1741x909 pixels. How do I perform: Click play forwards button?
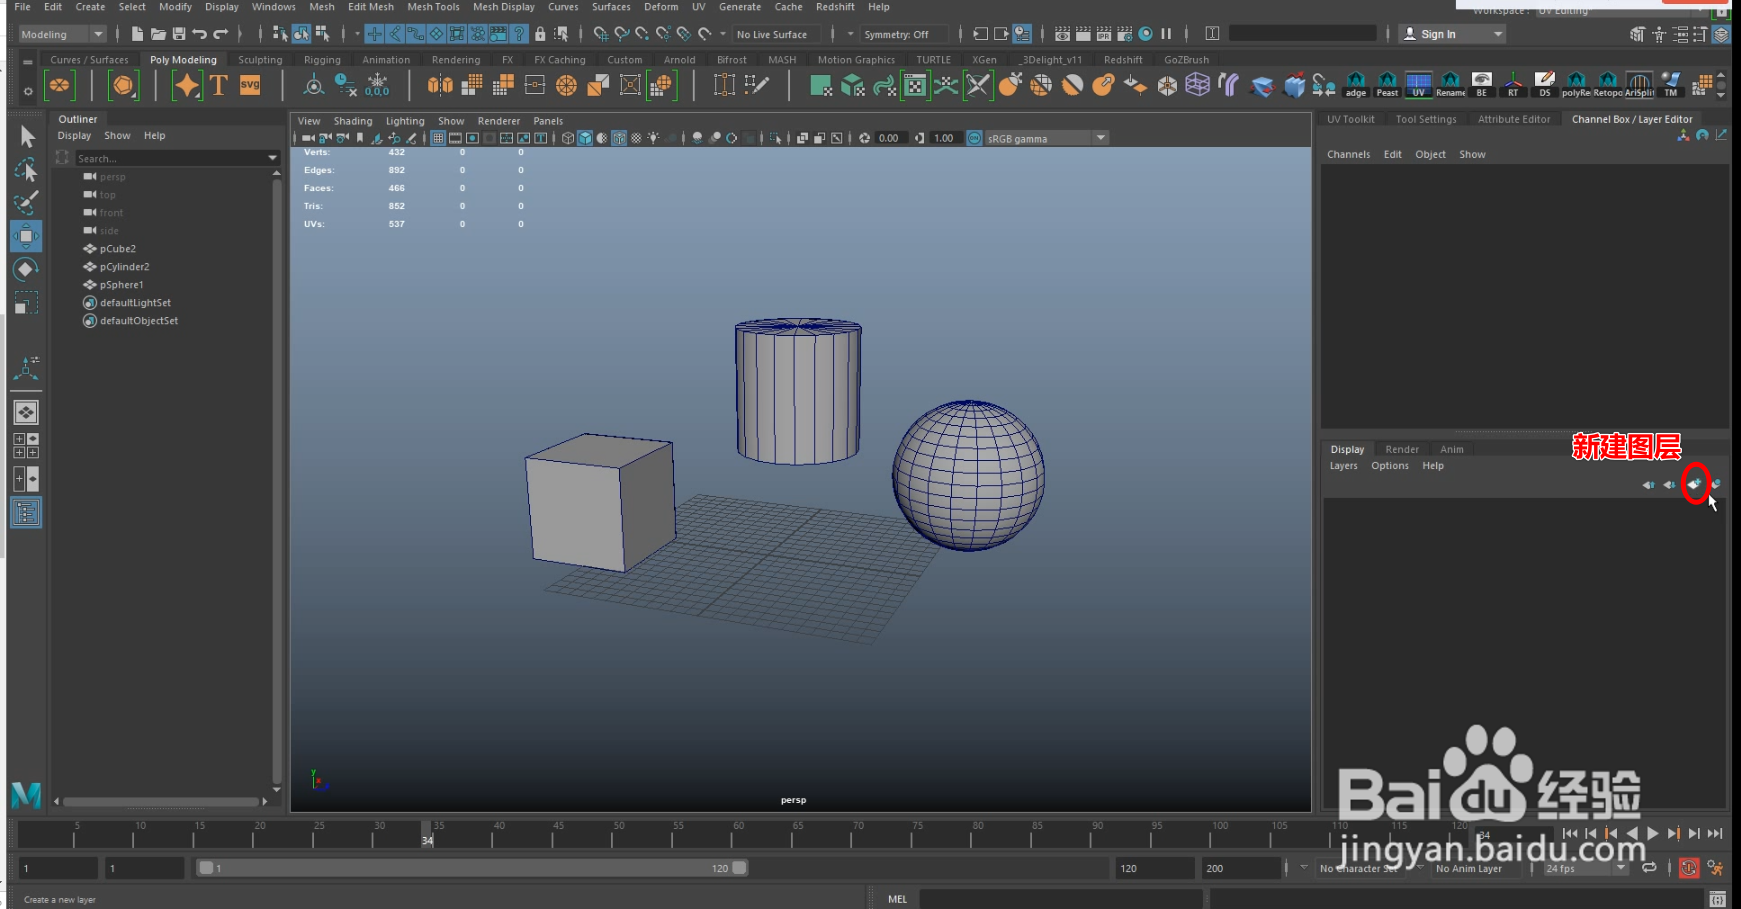tap(1653, 833)
